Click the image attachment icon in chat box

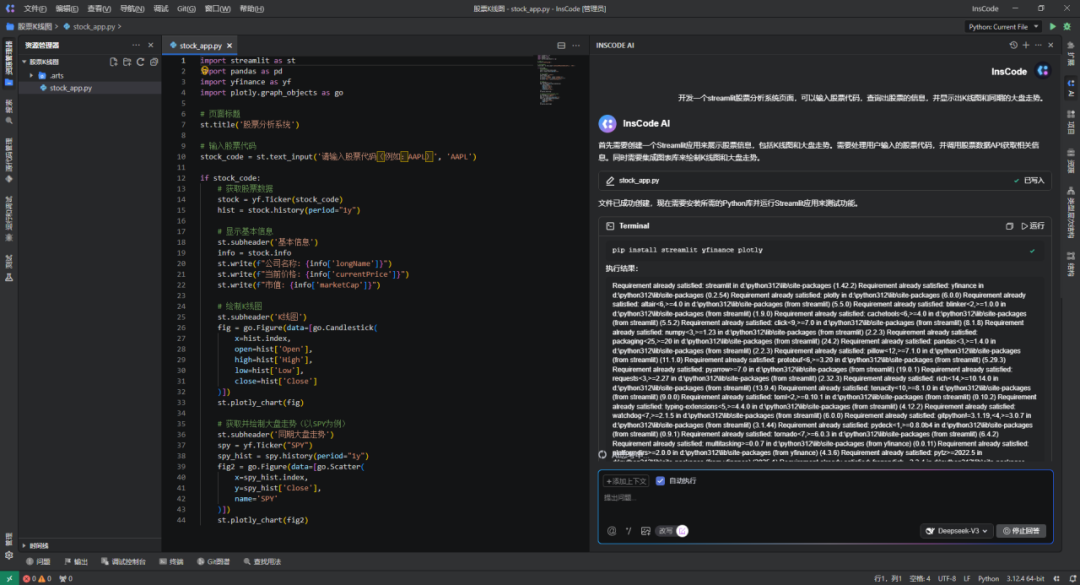pyautogui.click(x=646, y=530)
